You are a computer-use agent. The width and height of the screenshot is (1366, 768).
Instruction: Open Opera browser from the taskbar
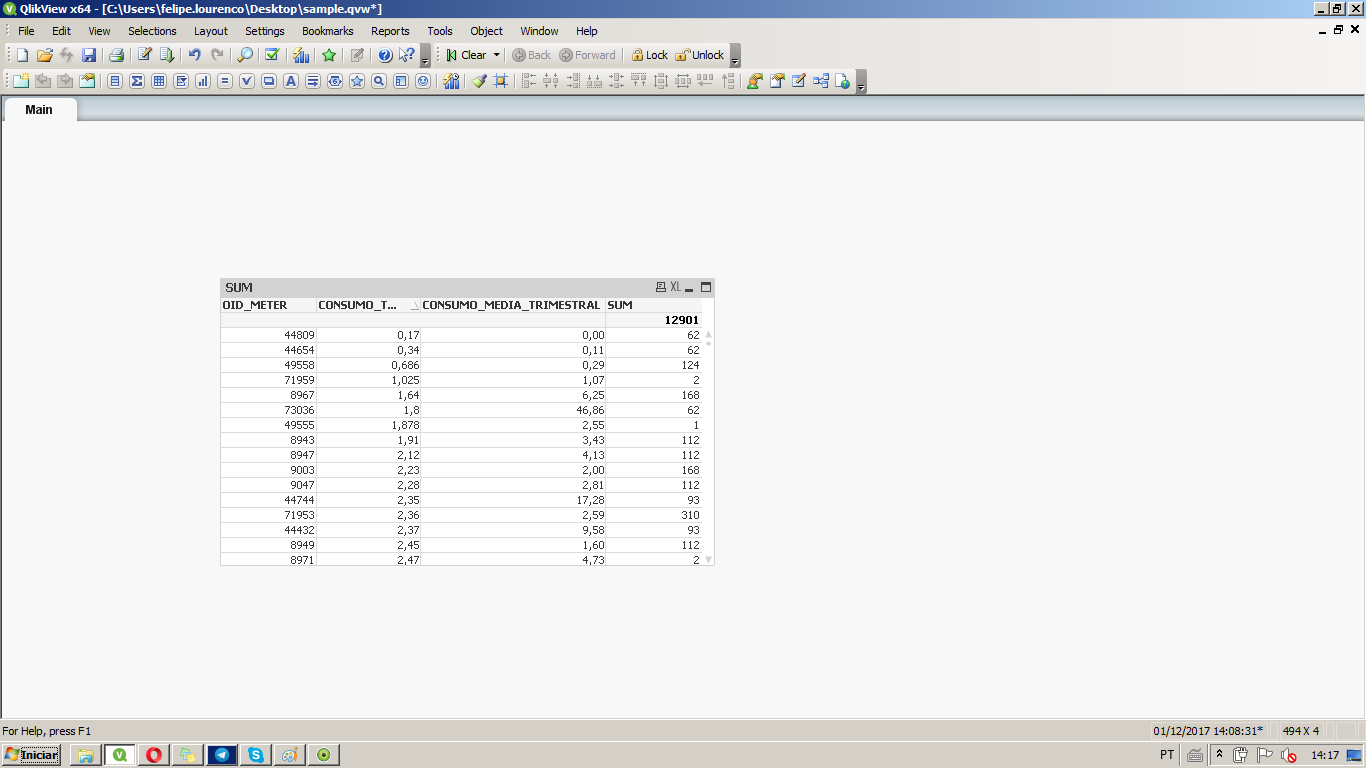[x=154, y=755]
